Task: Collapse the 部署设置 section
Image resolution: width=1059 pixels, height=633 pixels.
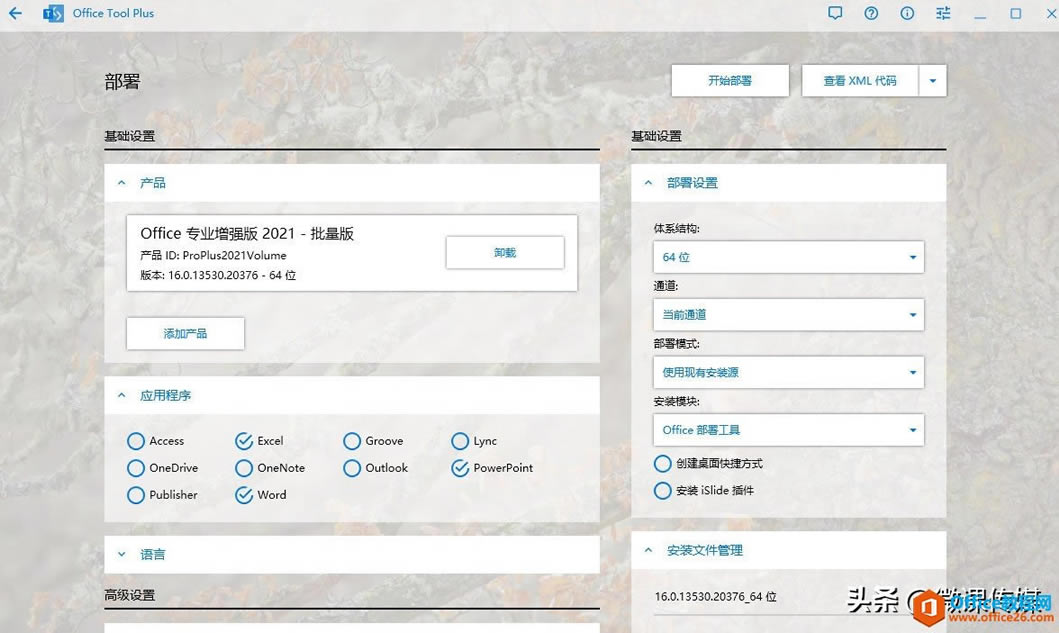Action: tap(647, 182)
